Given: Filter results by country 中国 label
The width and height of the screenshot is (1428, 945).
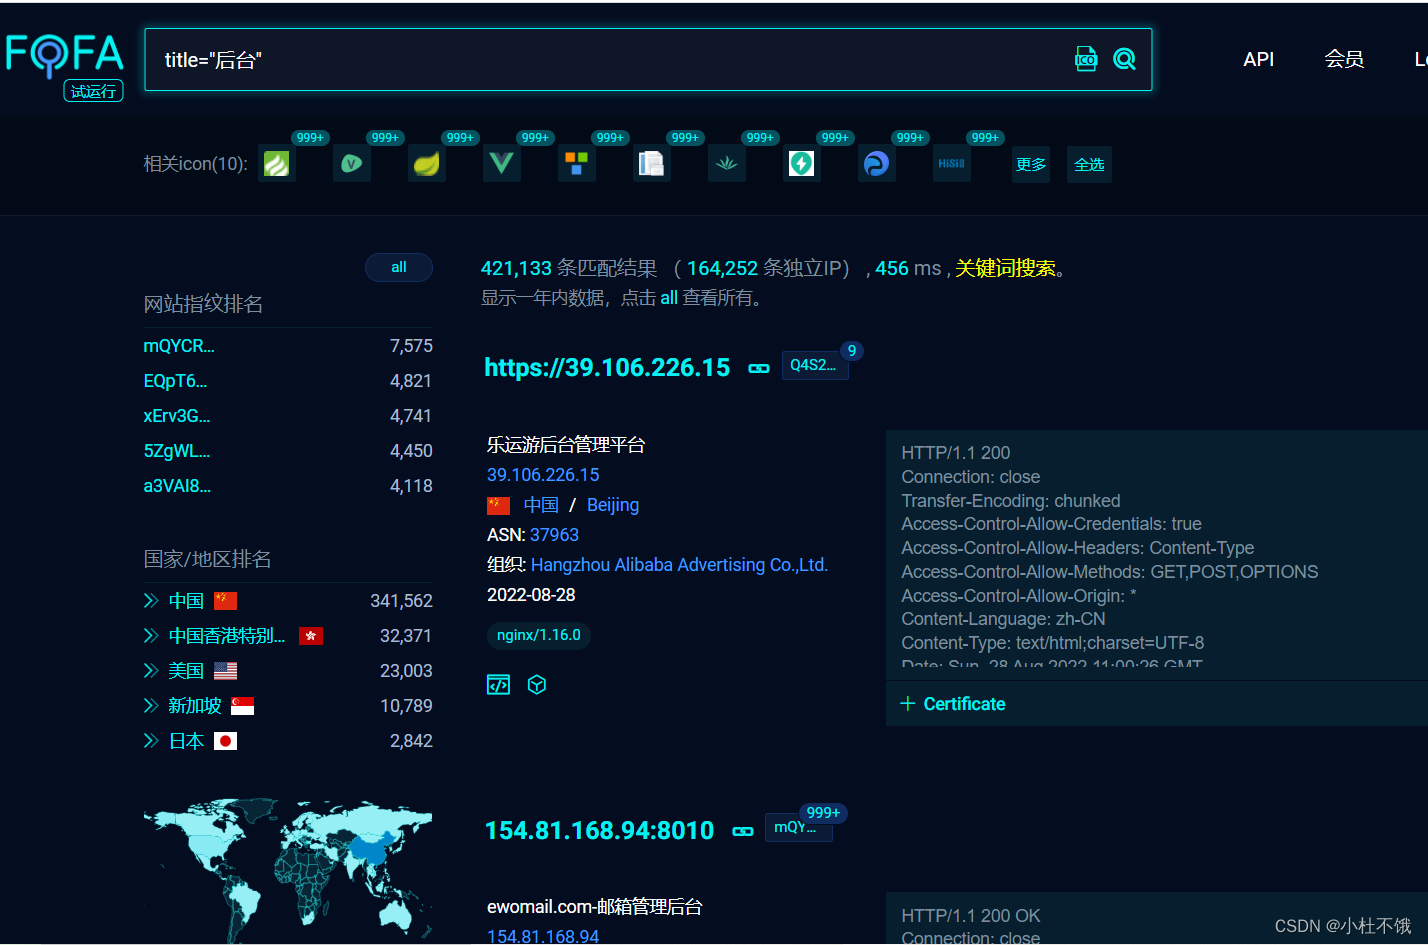Looking at the screenshot, I should click(x=186, y=600).
